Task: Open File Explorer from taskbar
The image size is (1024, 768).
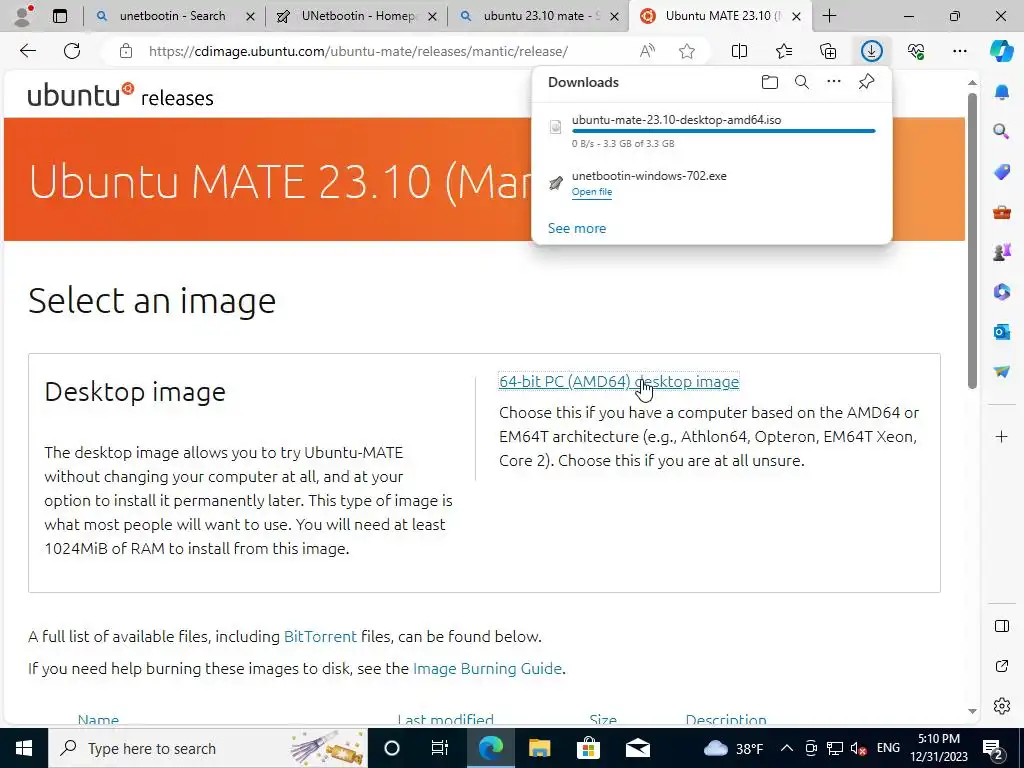Action: click(539, 748)
